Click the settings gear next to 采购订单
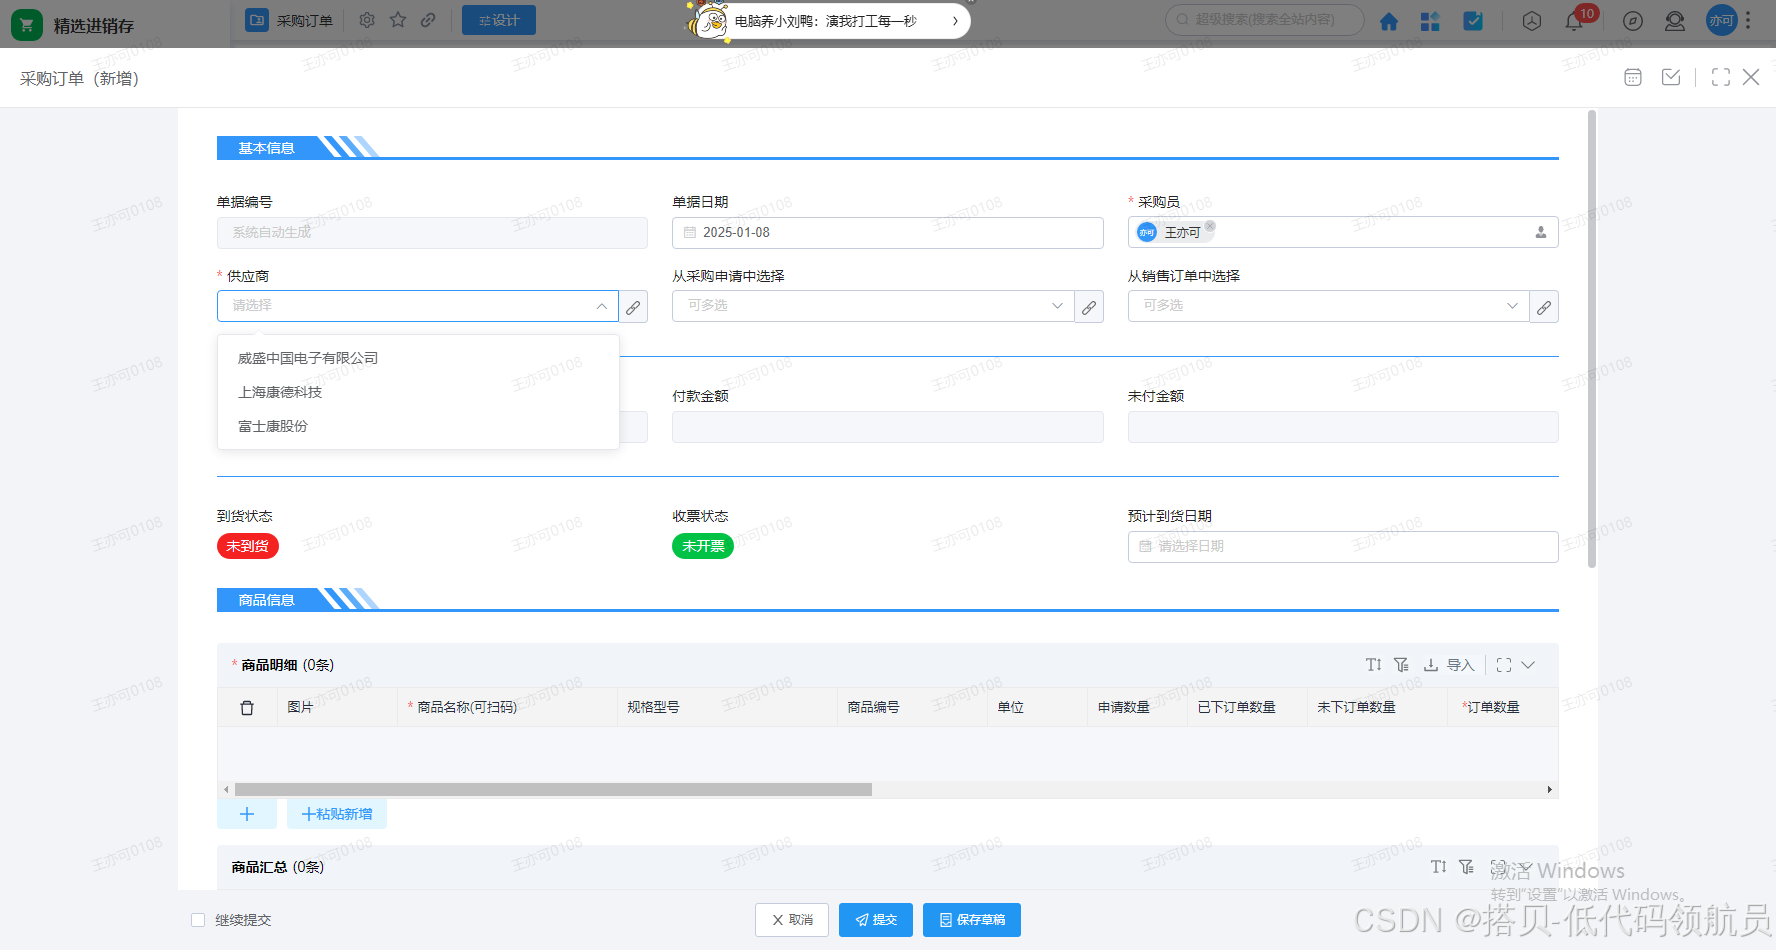 click(366, 19)
